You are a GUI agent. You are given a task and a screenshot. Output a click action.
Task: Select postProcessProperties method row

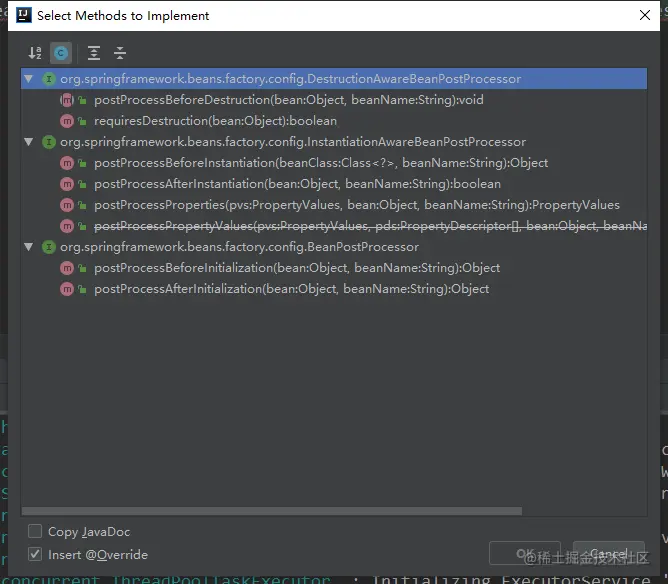(x=334, y=205)
